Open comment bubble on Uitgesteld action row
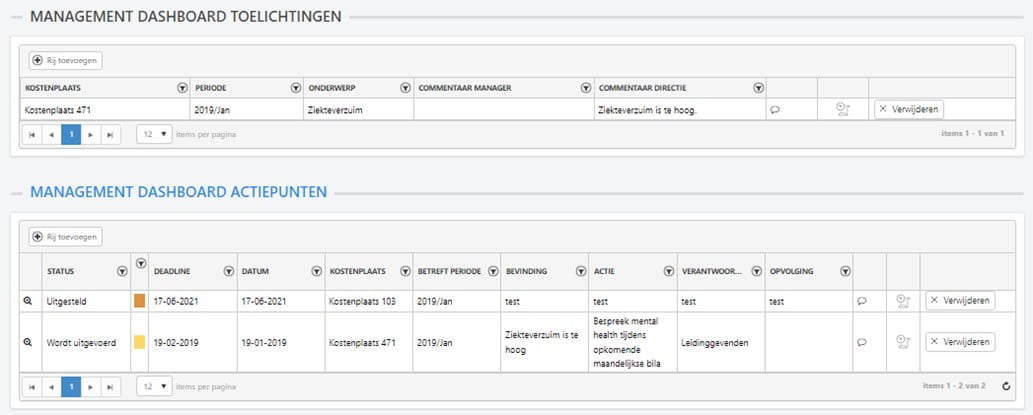 tap(862, 300)
